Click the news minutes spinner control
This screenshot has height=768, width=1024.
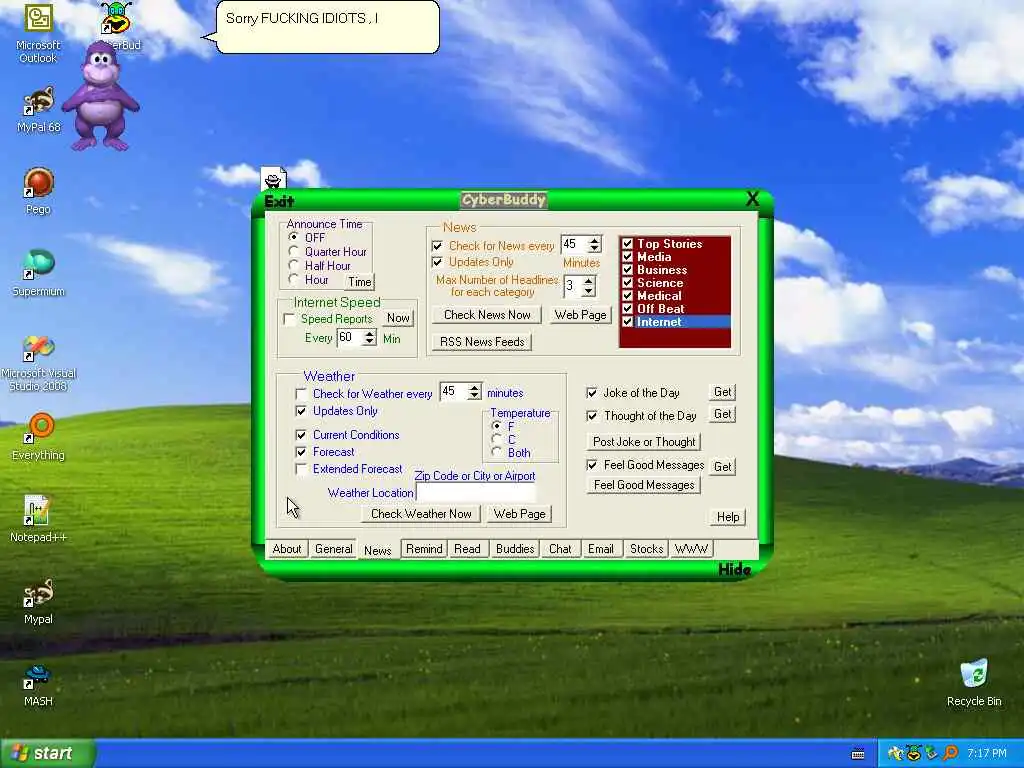(594, 244)
